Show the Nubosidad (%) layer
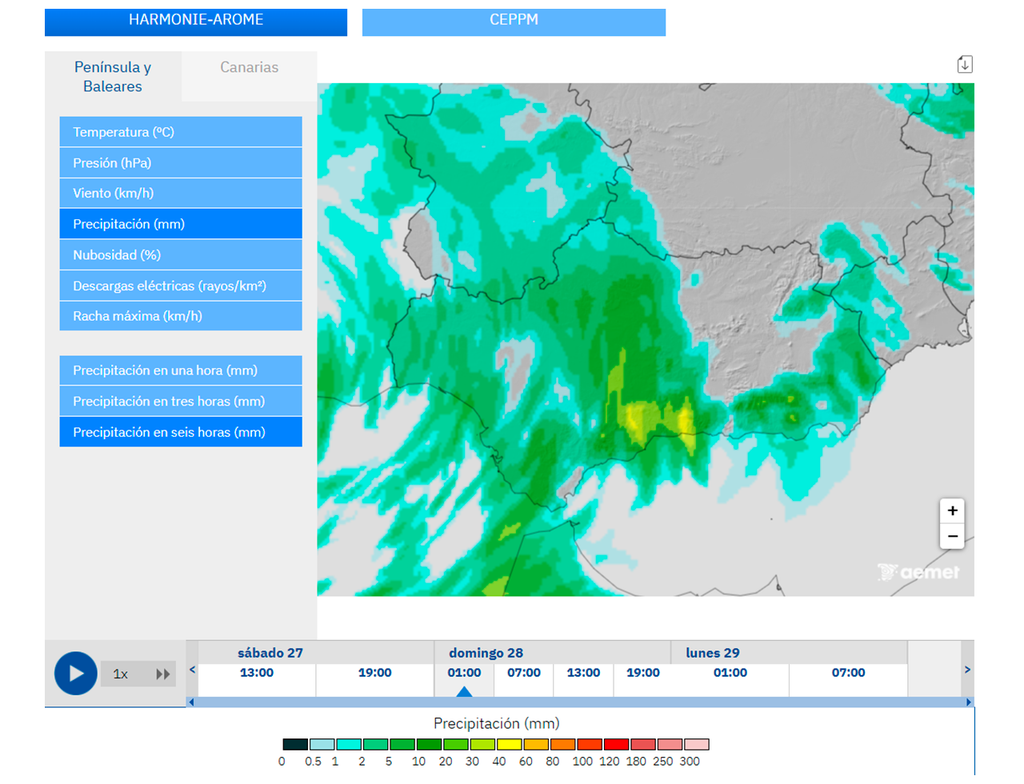This screenshot has height=784, width=1024. coord(180,255)
